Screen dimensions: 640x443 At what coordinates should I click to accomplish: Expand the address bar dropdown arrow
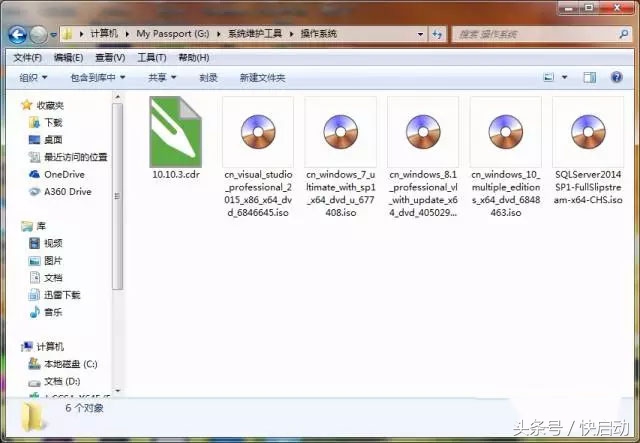click(420, 34)
